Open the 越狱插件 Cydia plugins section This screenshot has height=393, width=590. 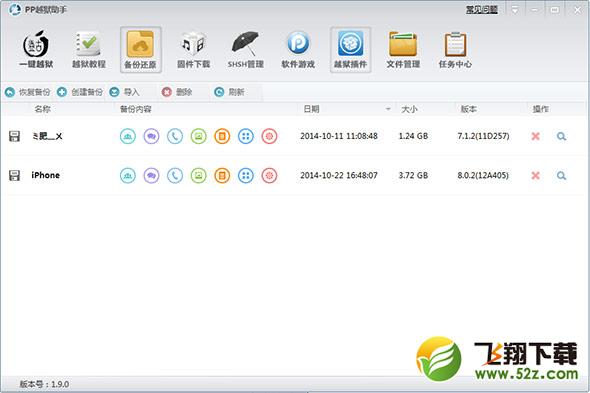click(350, 50)
